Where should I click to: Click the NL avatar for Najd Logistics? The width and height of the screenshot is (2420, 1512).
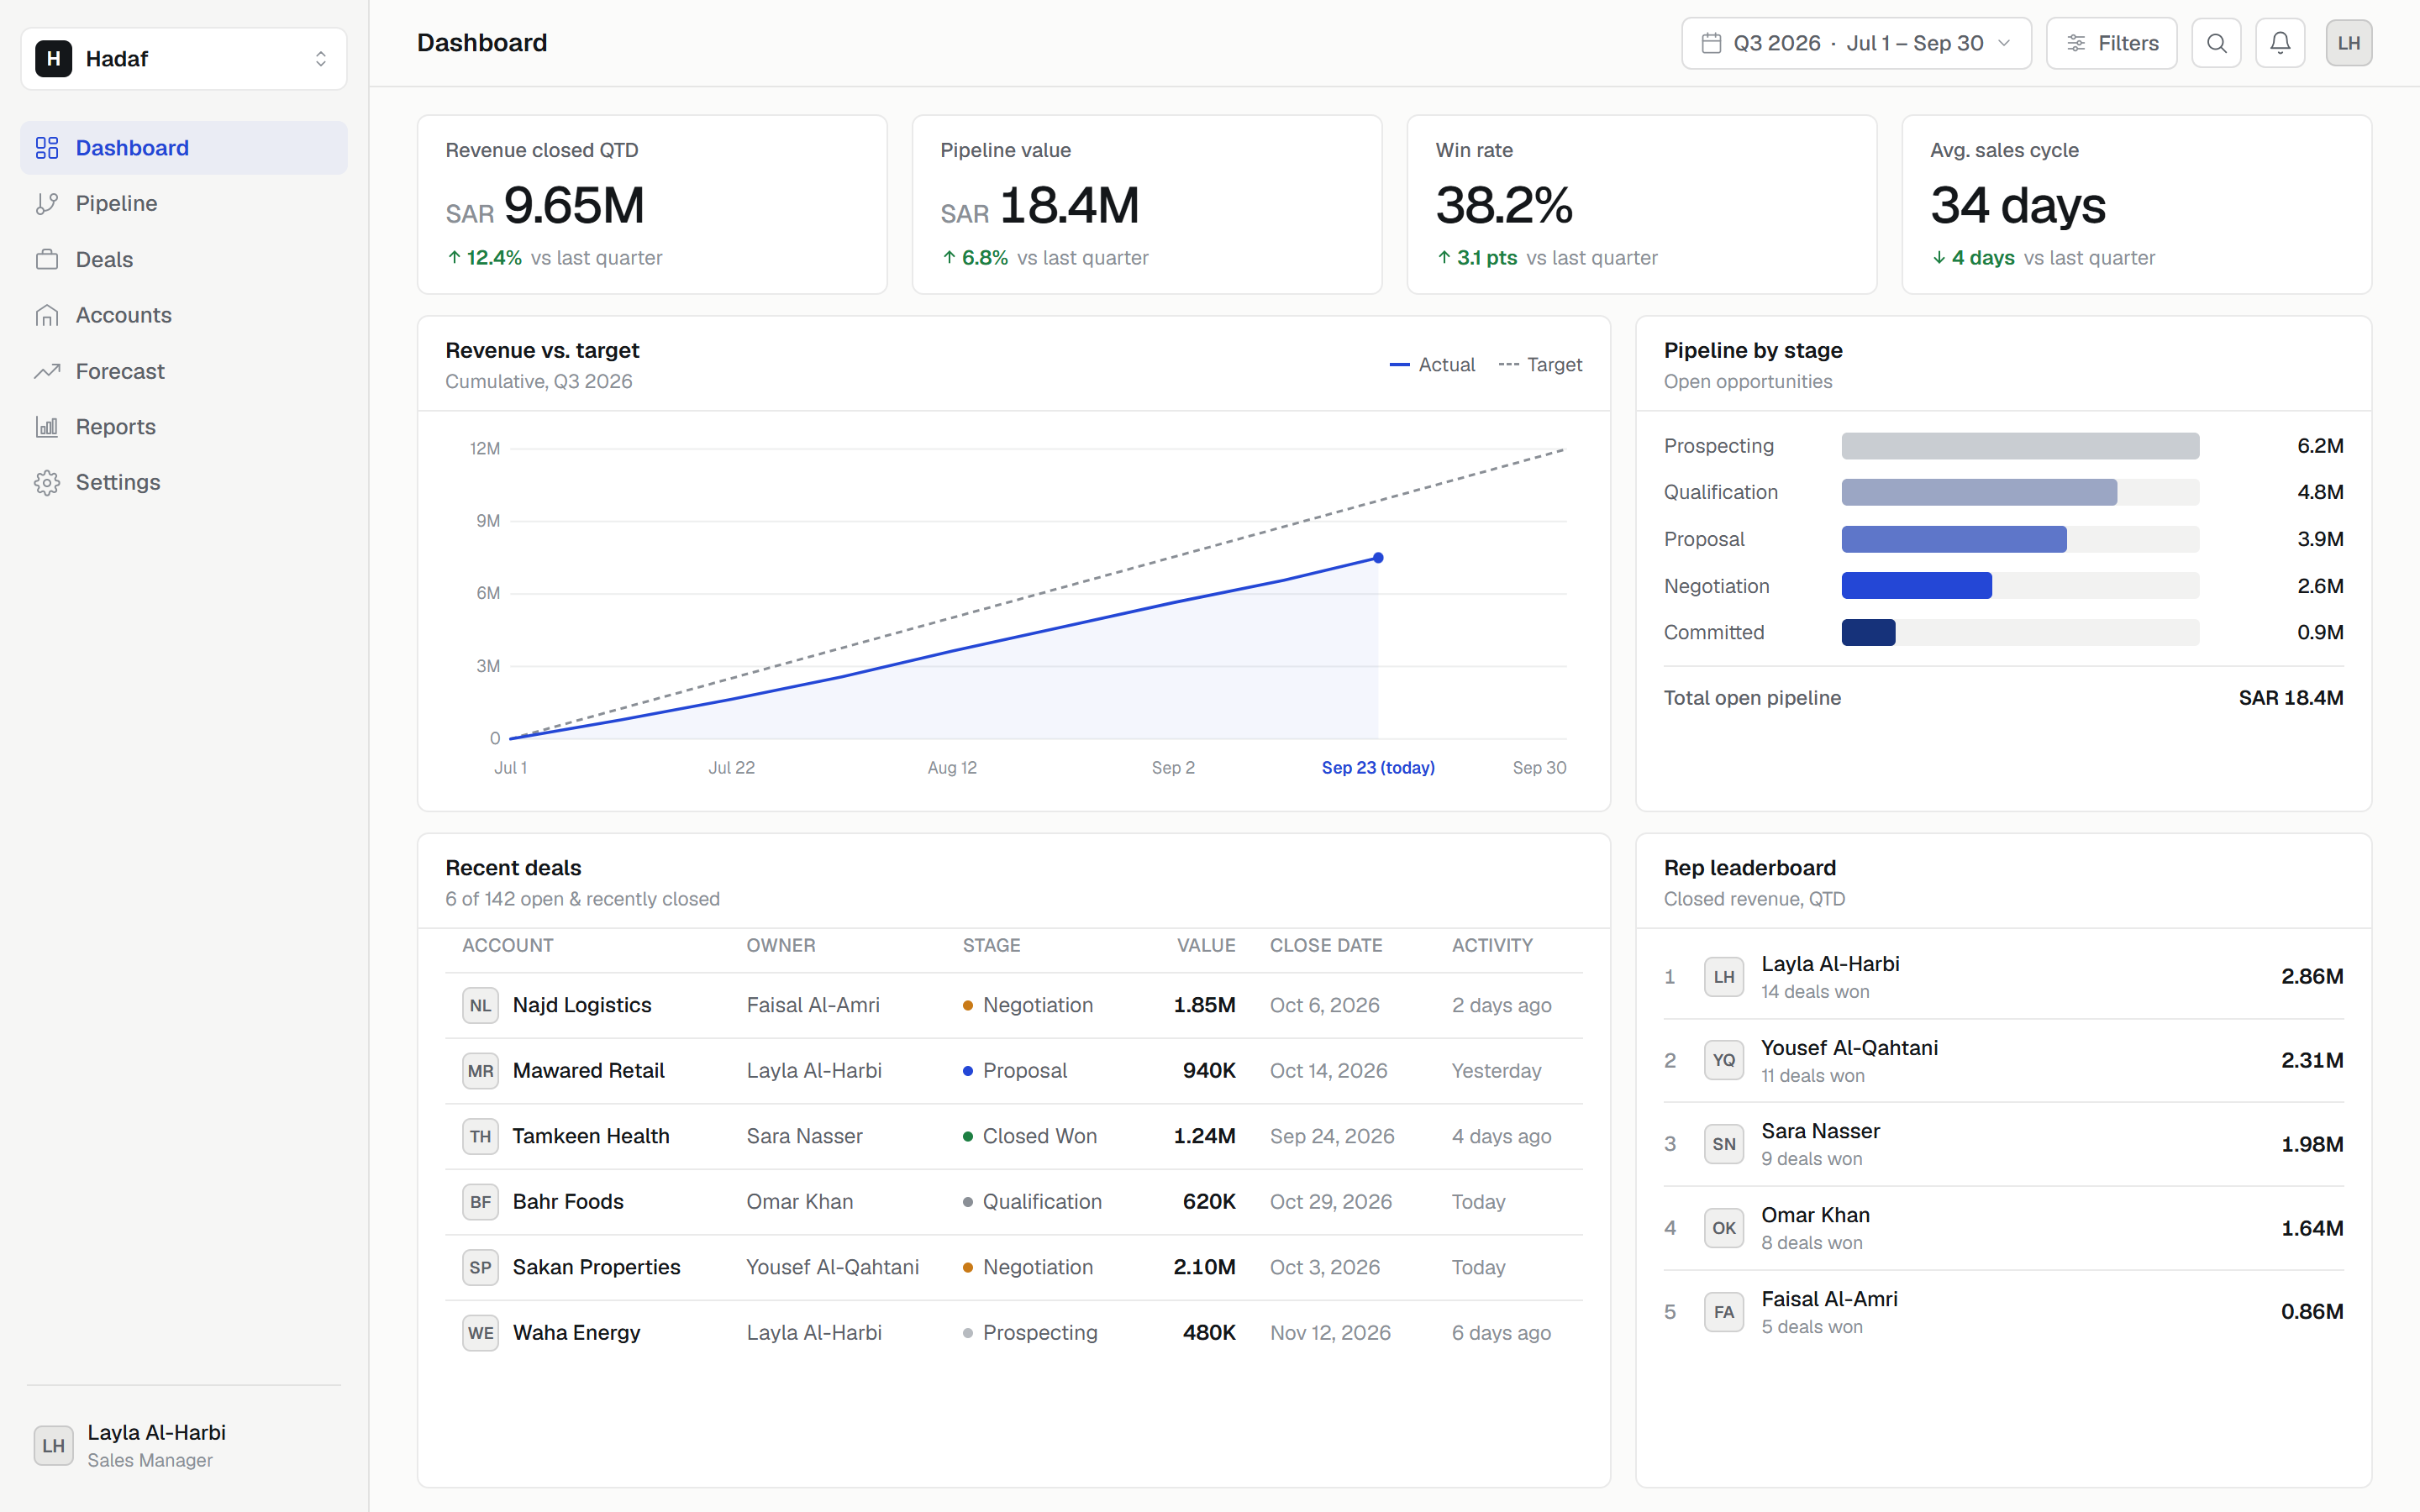click(480, 1005)
